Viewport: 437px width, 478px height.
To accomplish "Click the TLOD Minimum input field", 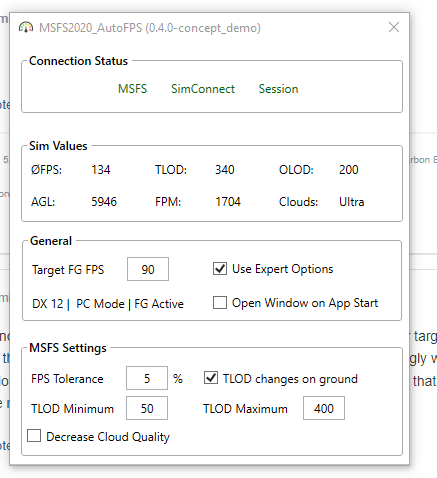I will [147, 408].
